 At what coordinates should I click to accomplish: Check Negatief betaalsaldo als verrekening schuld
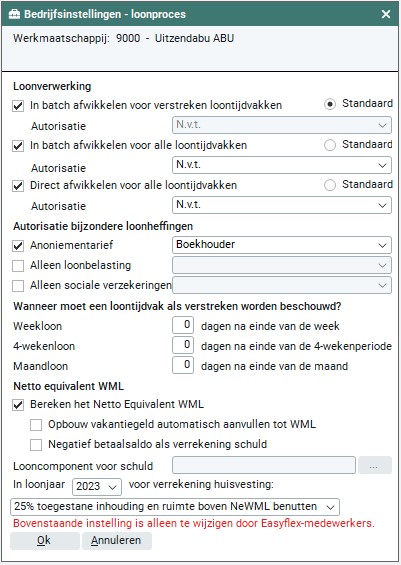click(36, 445)
